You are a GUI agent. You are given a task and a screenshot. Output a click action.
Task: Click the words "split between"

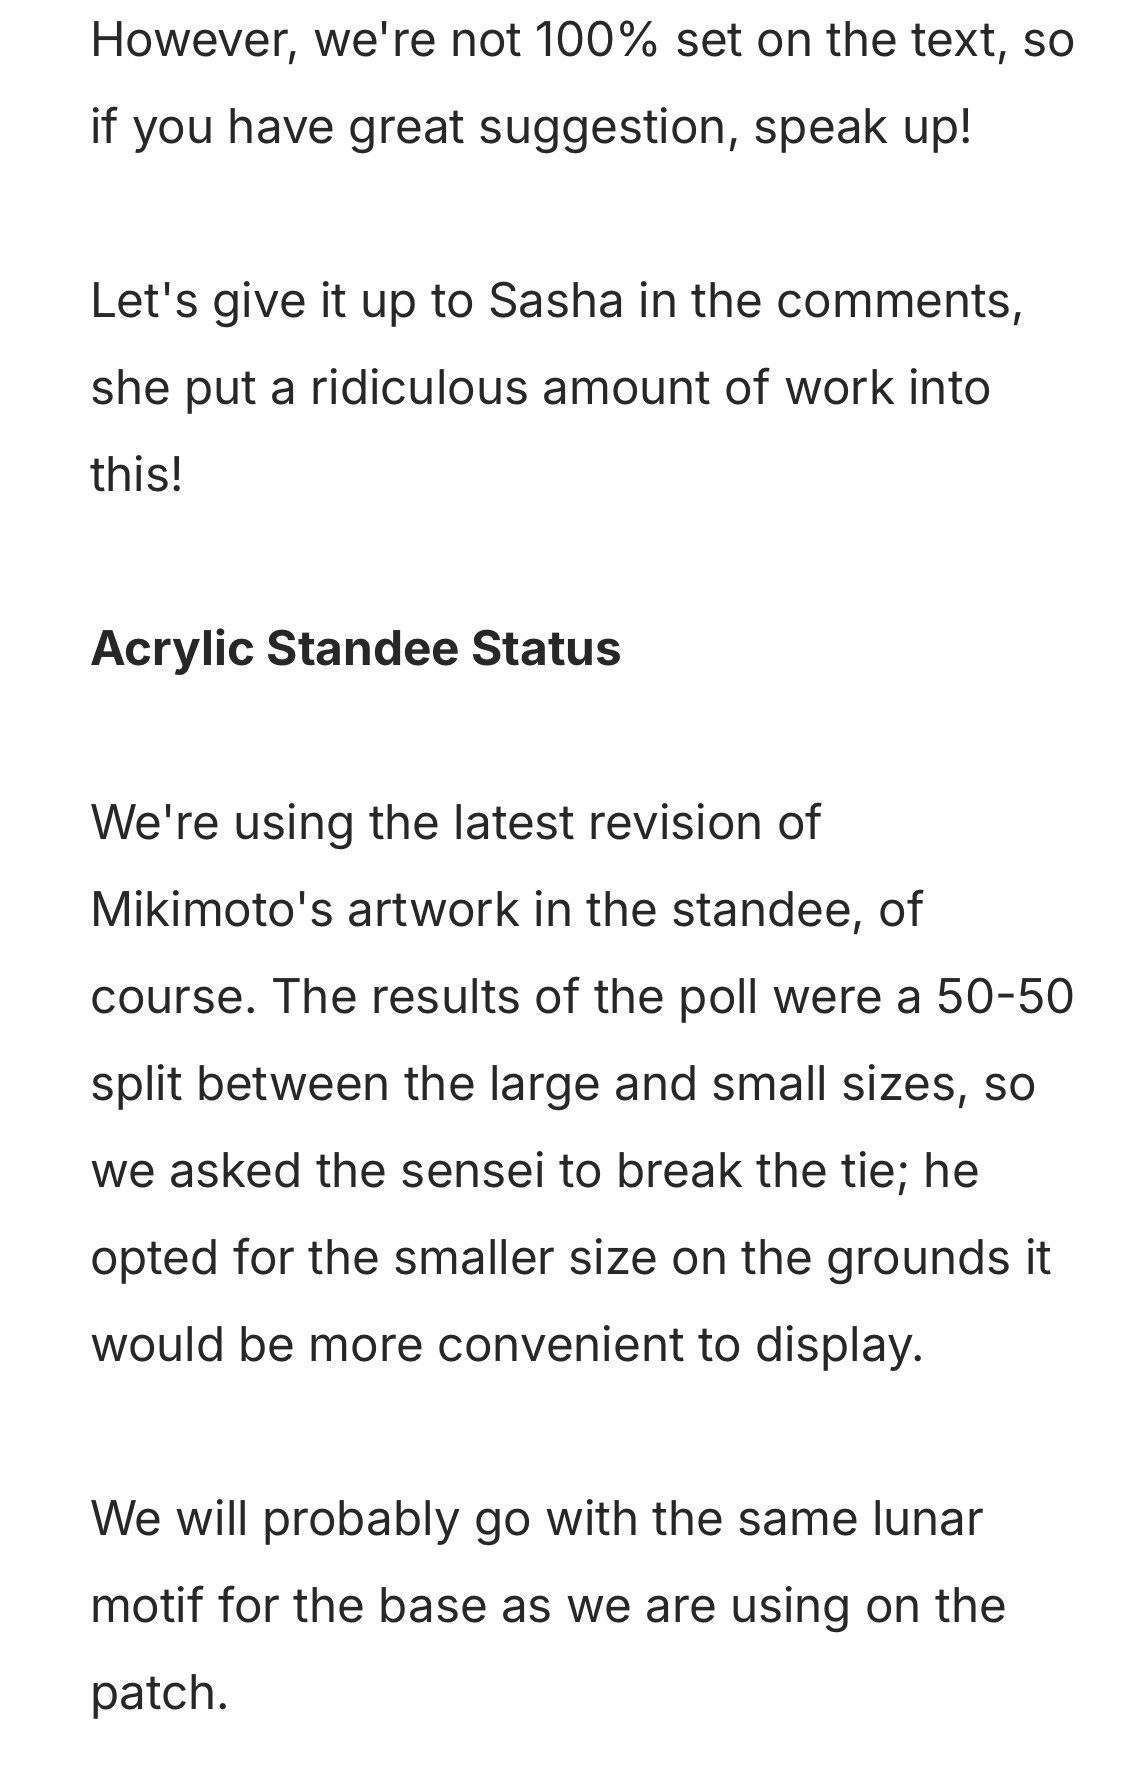click(x=240, y=1083)
